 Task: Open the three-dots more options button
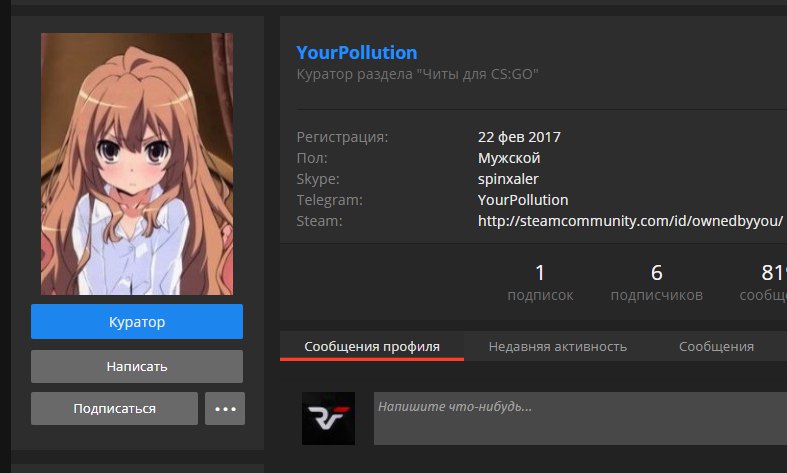(225, 408)
